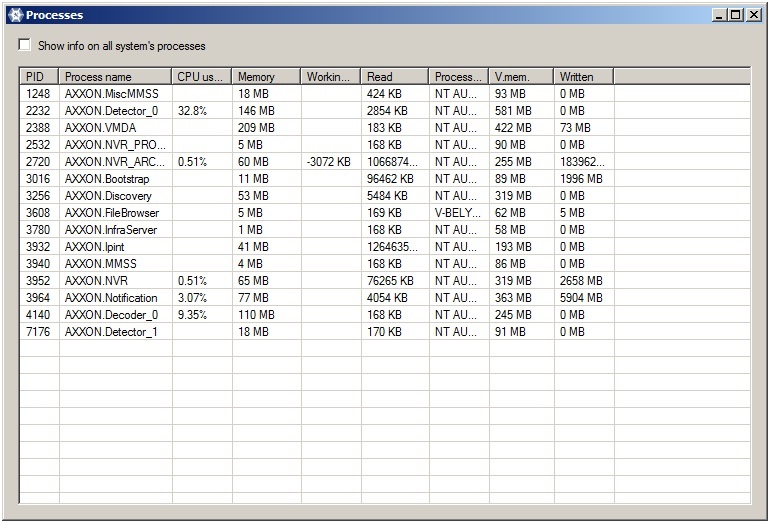Select the AXXON.MiscMMSS process row

point(385,93)
